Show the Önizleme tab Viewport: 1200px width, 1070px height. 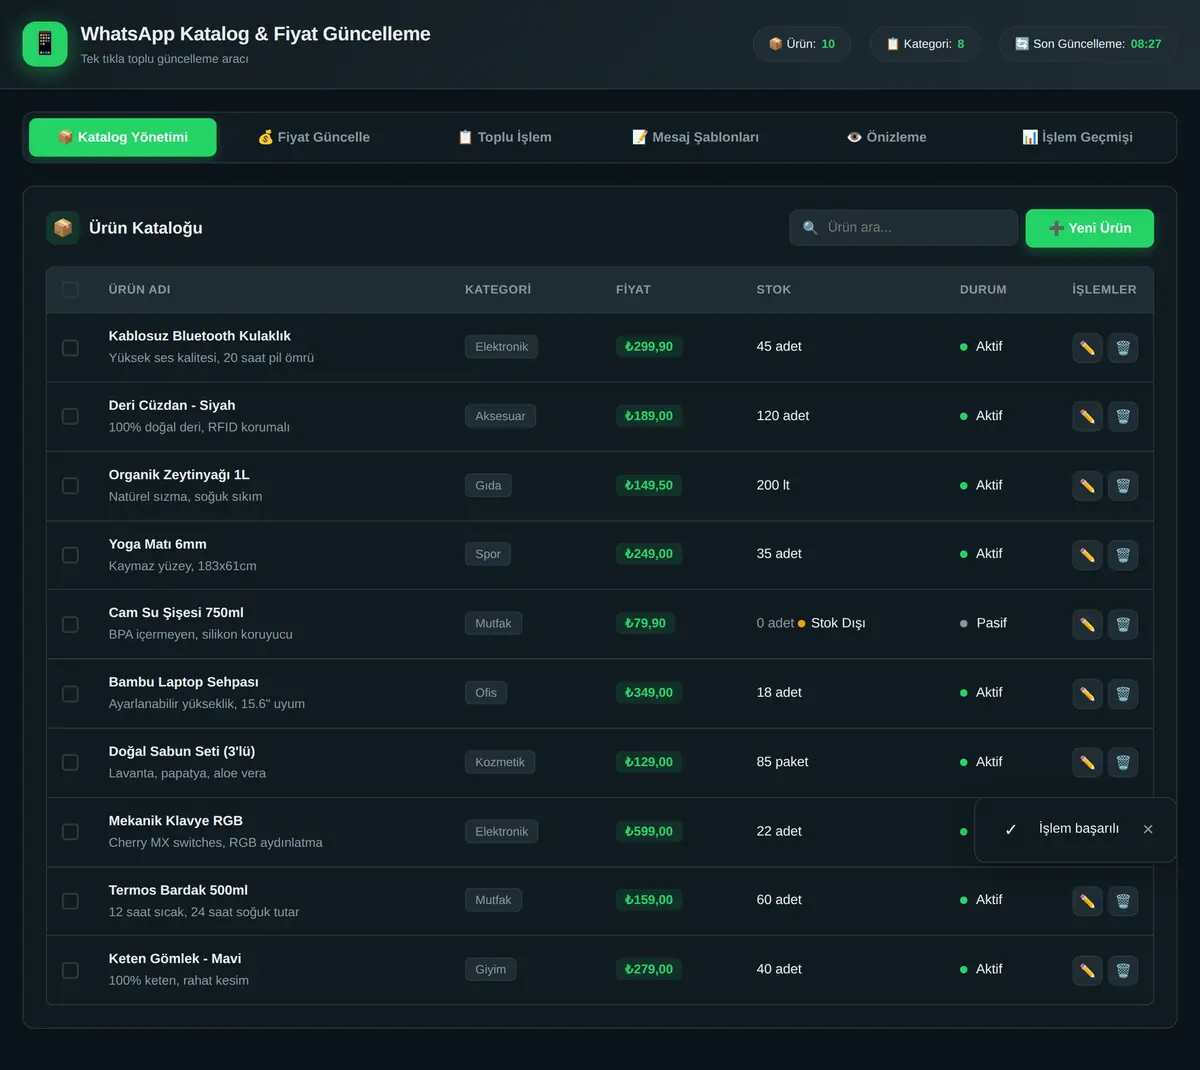(x=887, y=137)
